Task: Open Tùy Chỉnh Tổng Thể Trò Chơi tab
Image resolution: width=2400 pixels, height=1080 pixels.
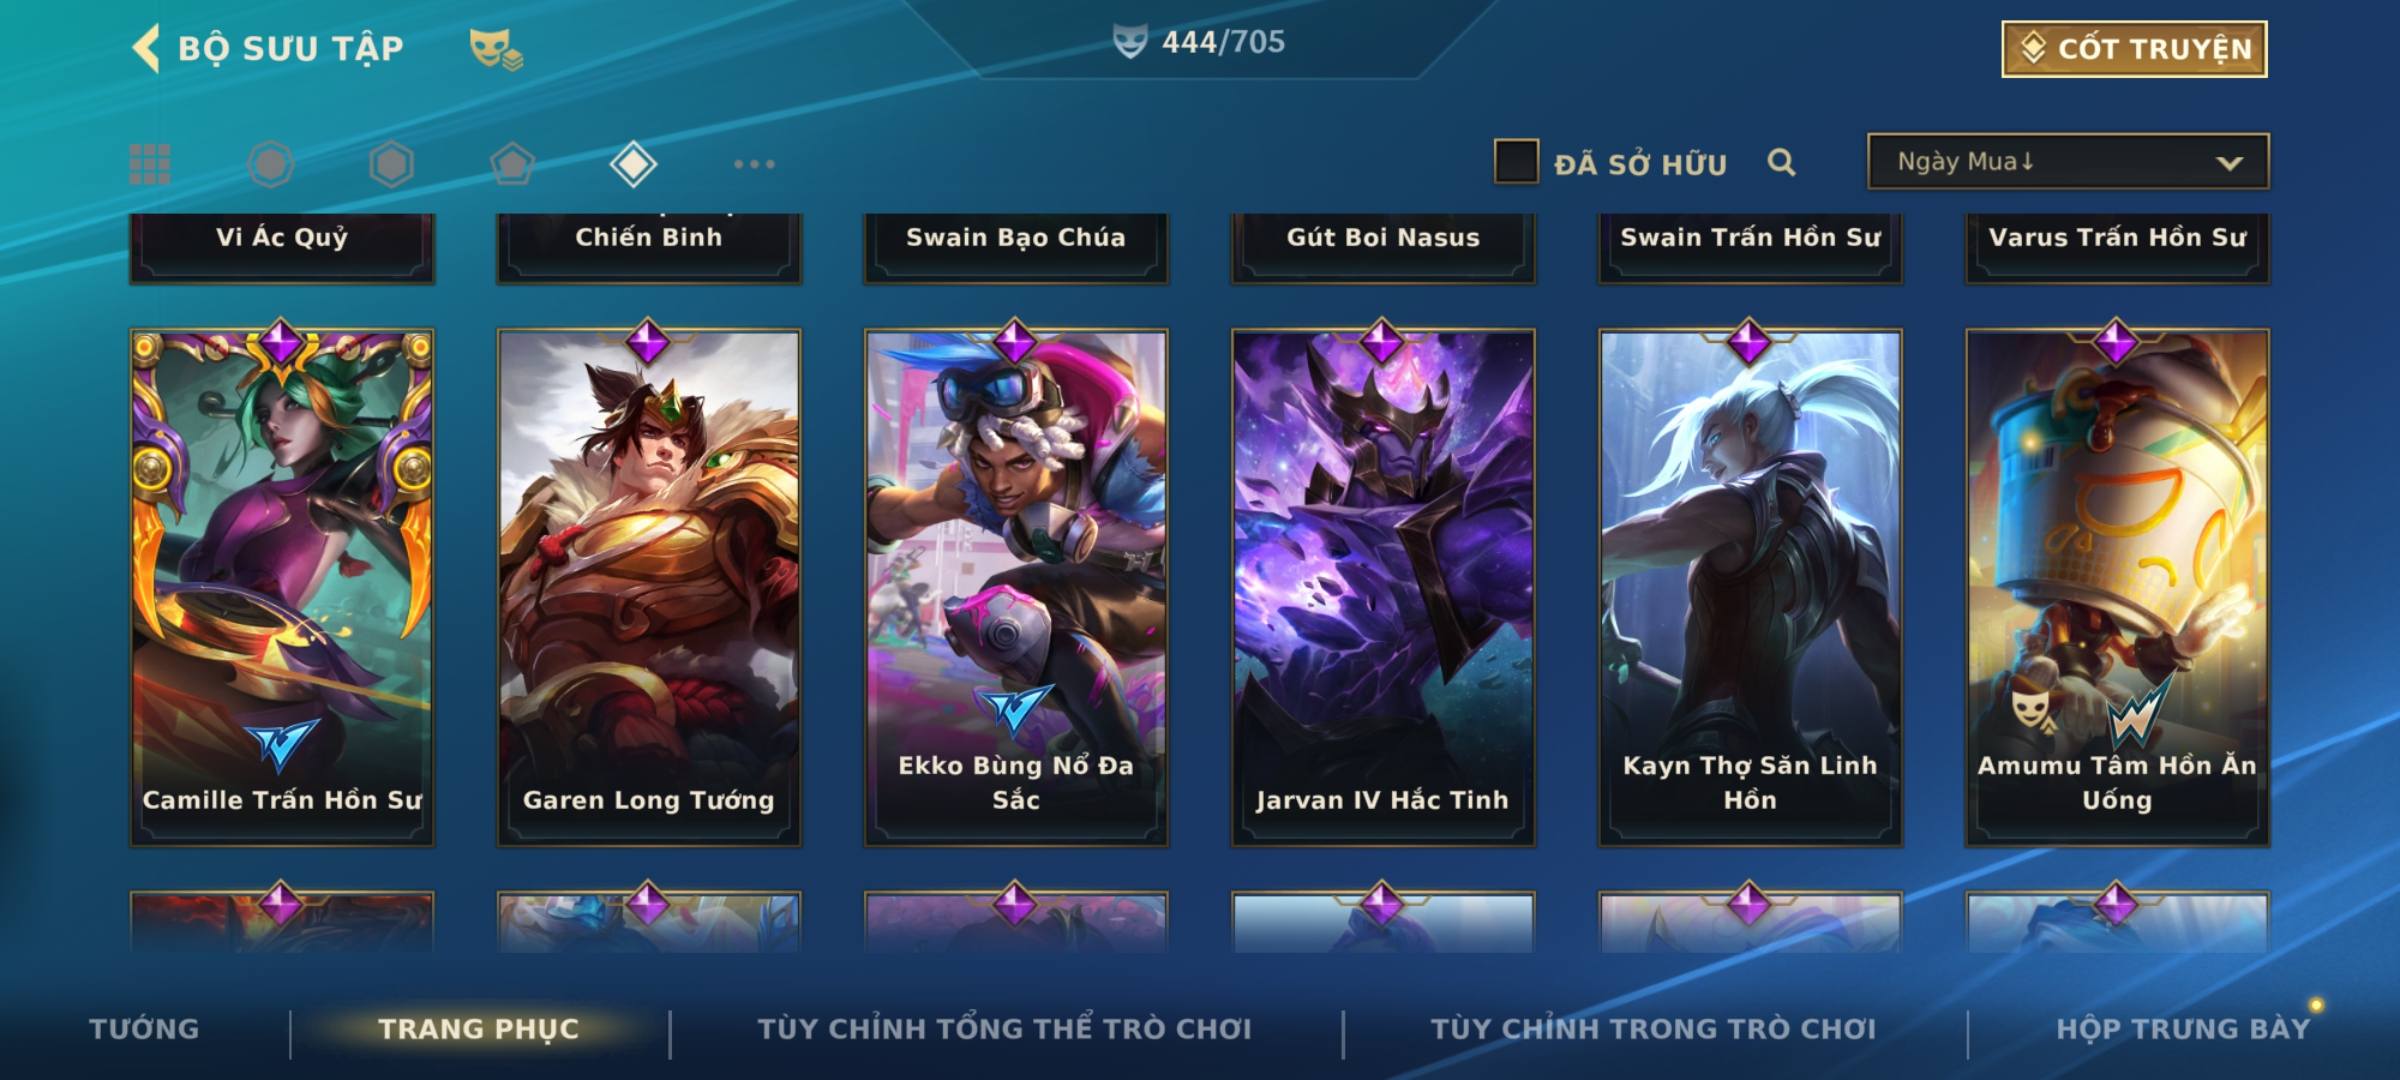Action: click(x=1004, y=1029)
